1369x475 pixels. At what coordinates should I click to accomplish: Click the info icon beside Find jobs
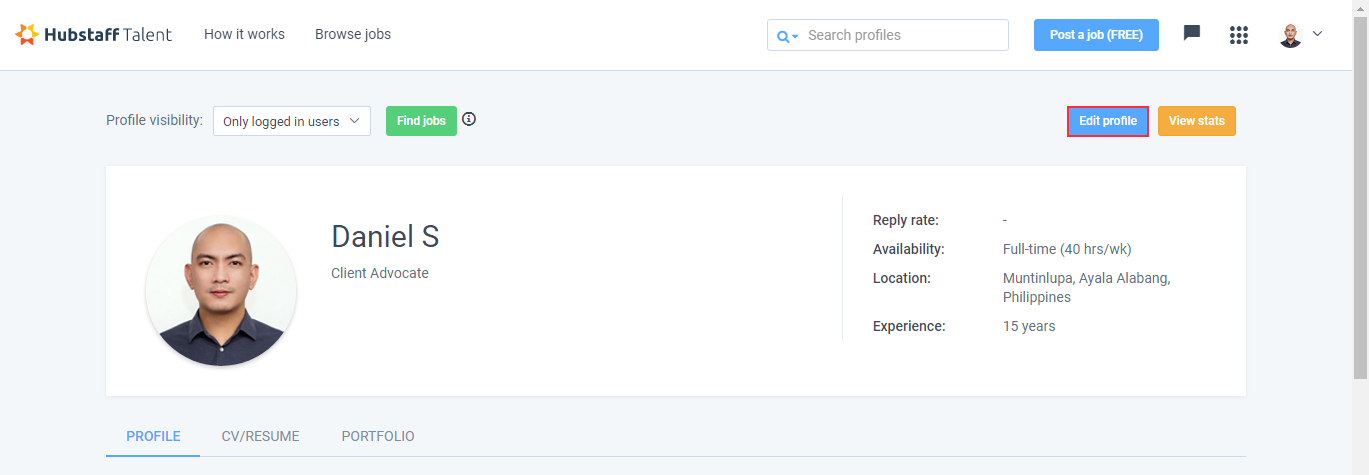(x=469, y=120)
